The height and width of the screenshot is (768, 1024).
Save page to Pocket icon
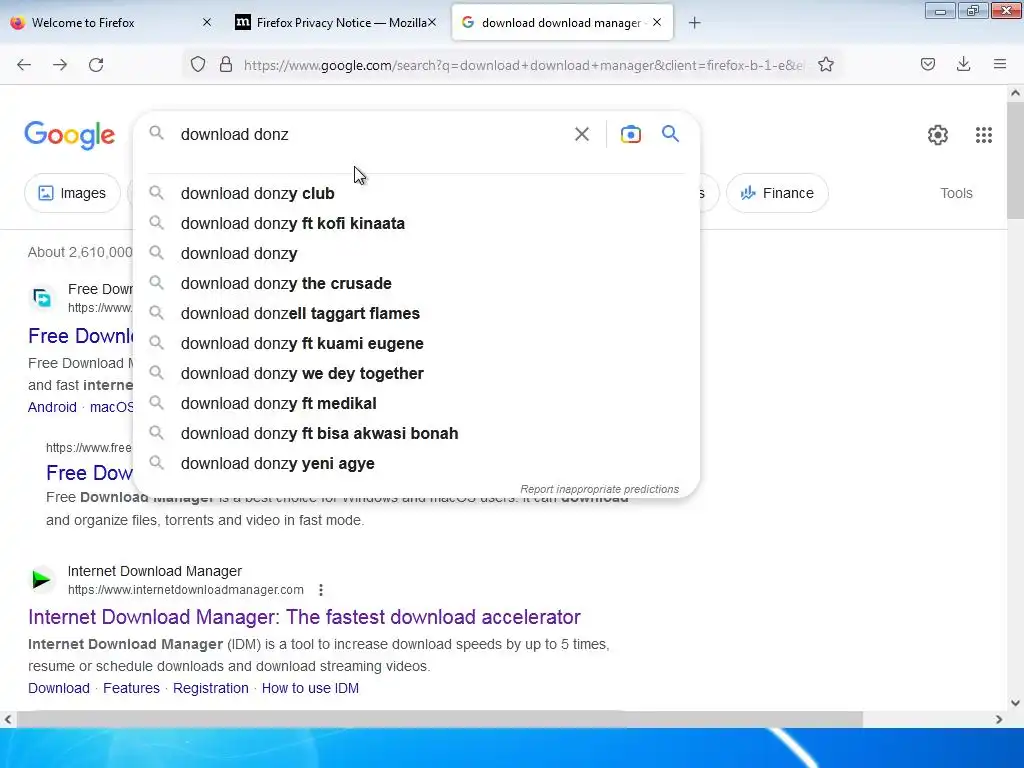pyautogui.click(x=928, y=64)
